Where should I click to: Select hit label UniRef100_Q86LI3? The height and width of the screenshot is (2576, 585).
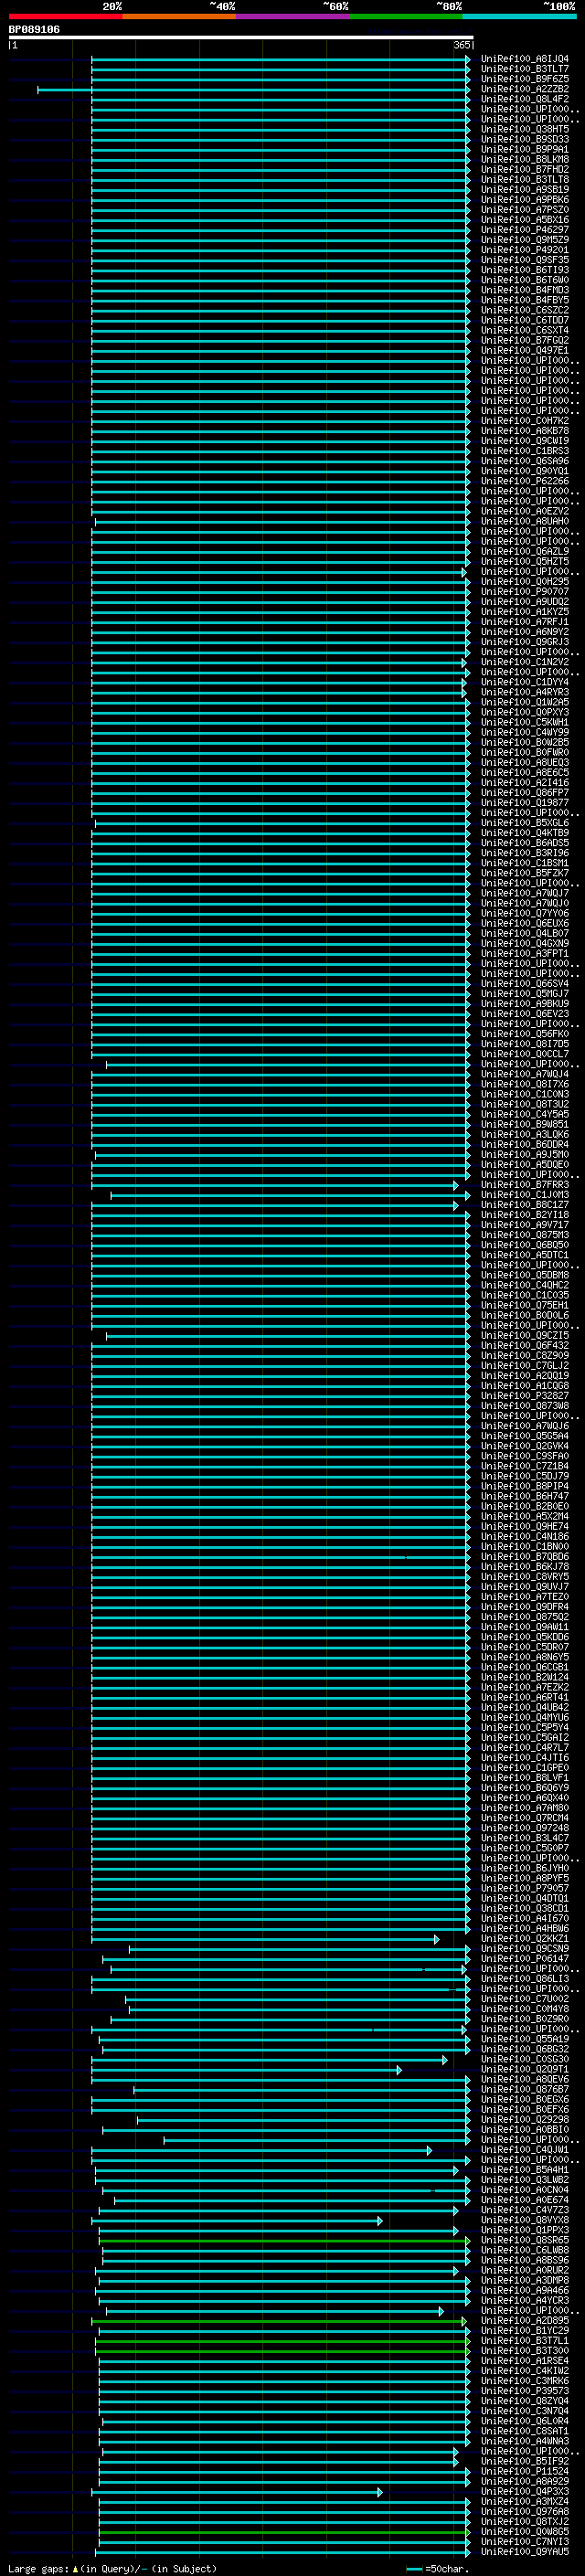[525, 1979]
